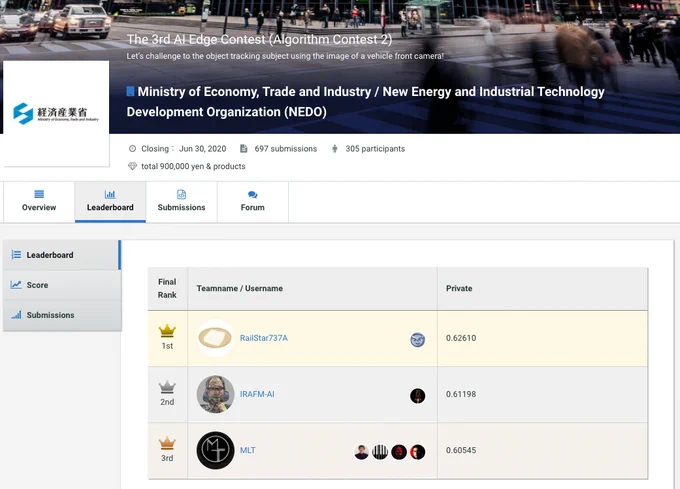Click the Submissions document icon in the tab

pyautogui.click(x=181, y=194)
